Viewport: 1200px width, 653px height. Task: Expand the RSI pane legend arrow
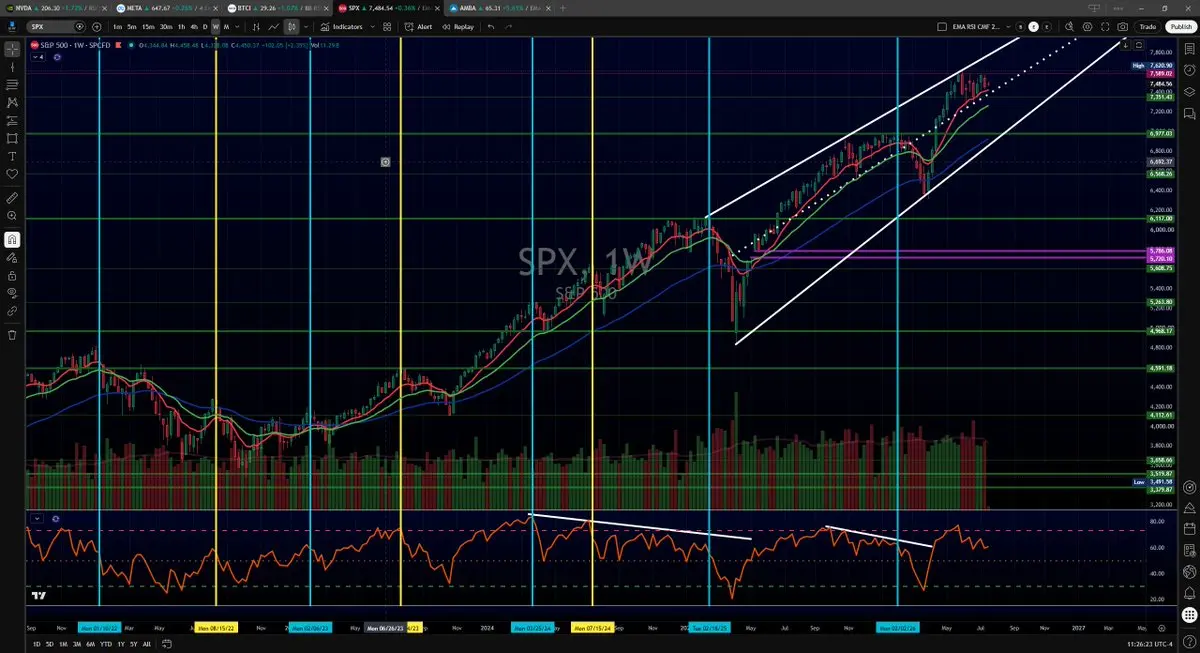[x=38, y=518]
